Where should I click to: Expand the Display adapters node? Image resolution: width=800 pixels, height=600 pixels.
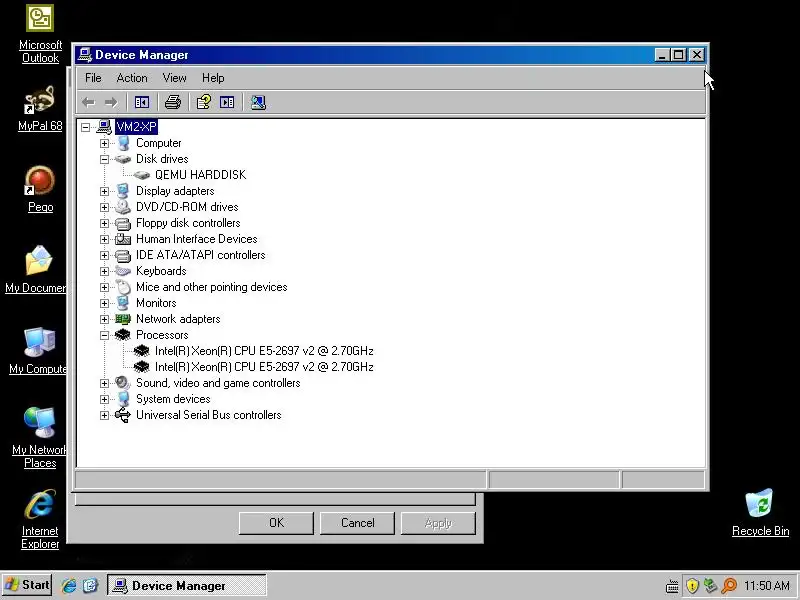pos(104,191)
